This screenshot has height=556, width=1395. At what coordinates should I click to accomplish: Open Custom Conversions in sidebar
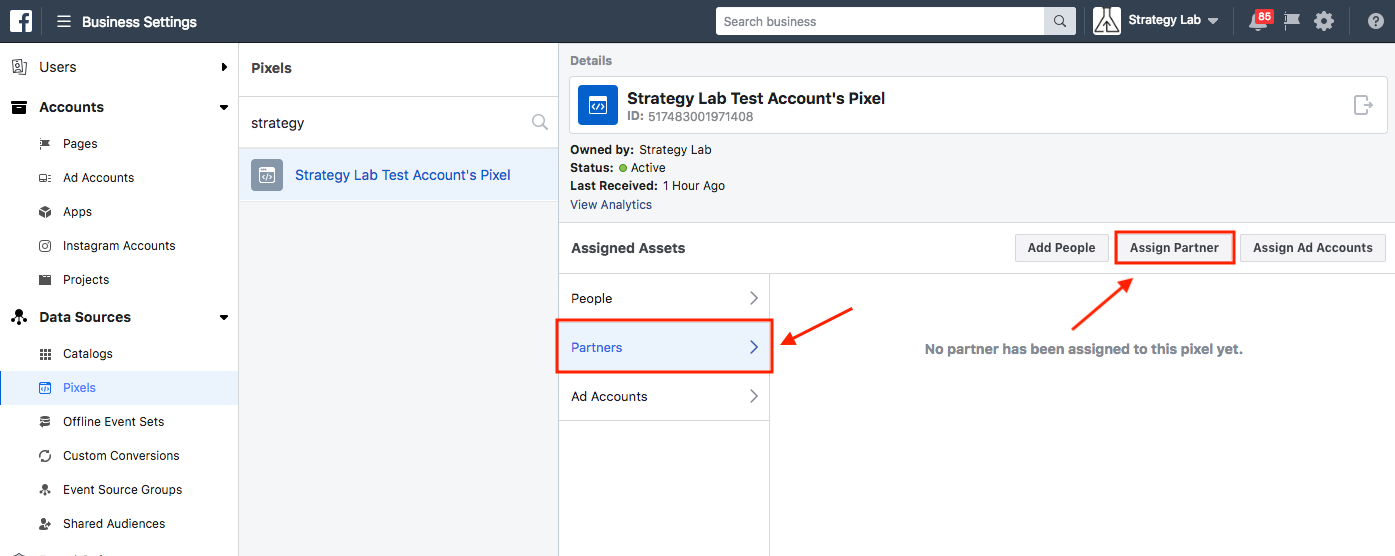coord(119,456)
